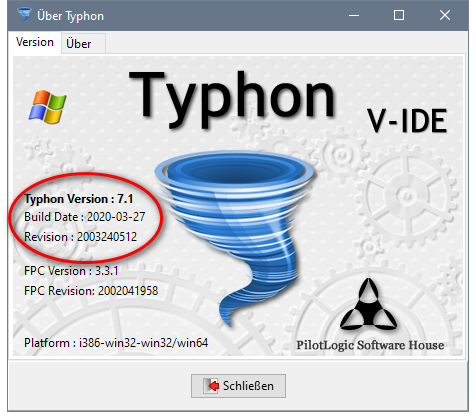Click the red arrow icon on Schließen button
Viewport: 476px width, 419px height.
coord(212,386)
